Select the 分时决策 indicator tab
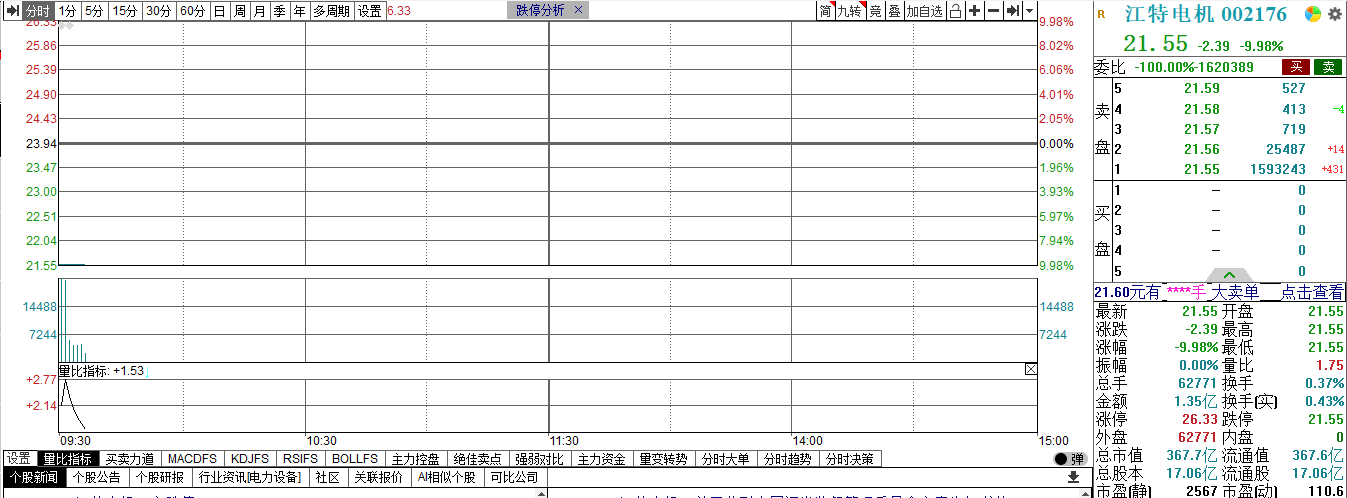The height and width of the screenshot is (498, 1347). click(849, 459)
